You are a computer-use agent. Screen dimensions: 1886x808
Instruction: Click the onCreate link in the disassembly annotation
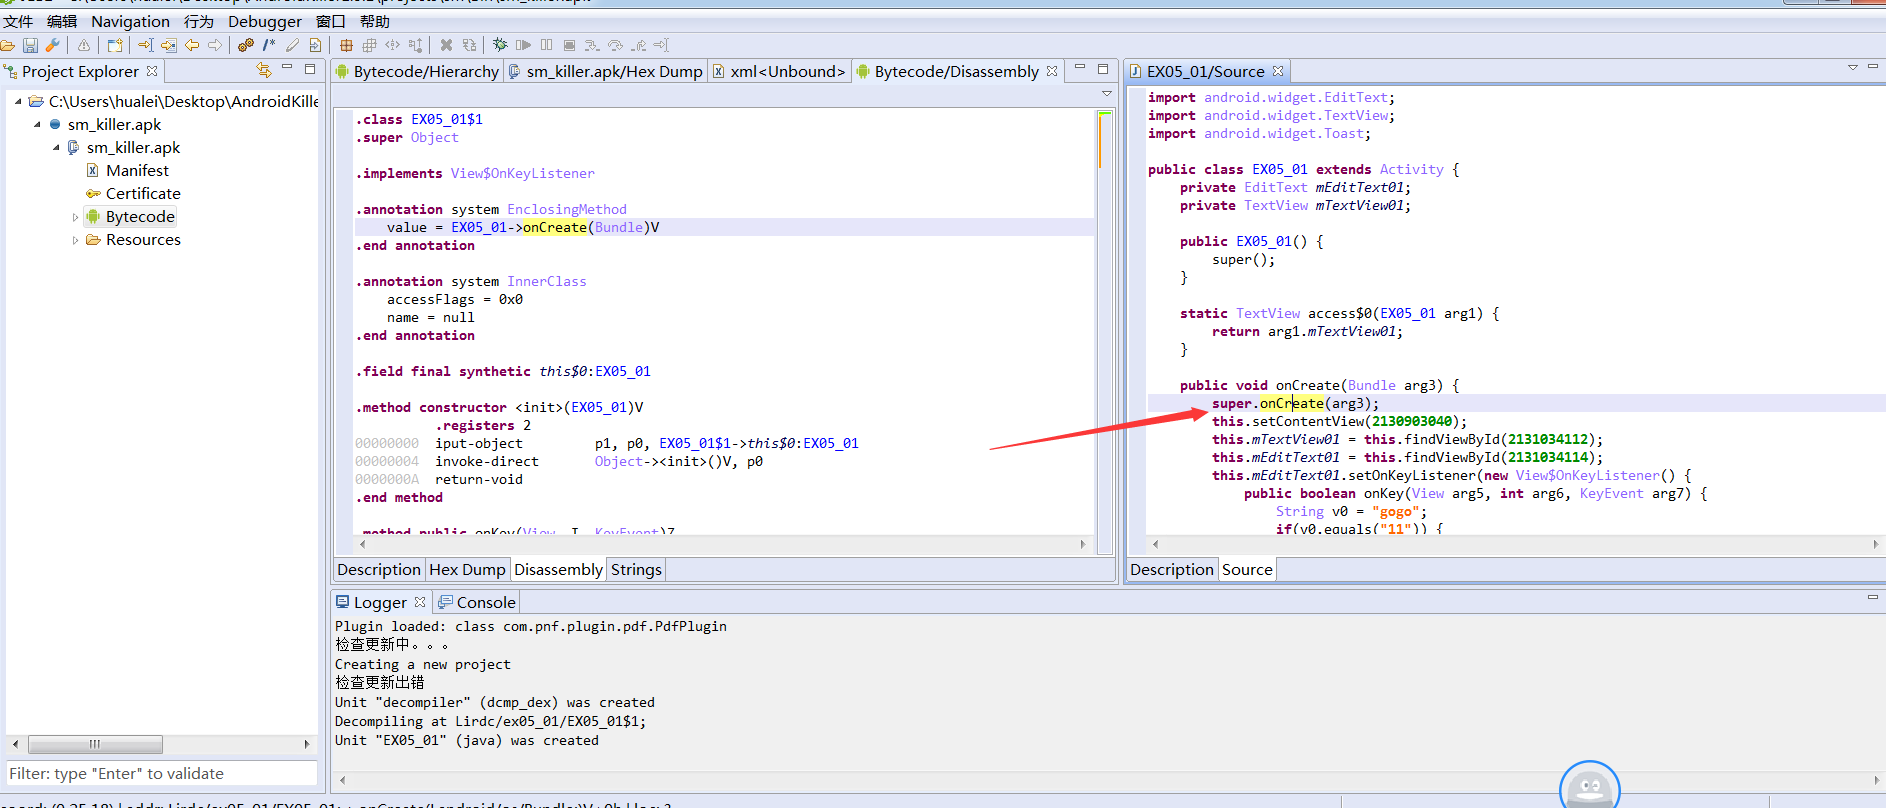(555, 228)
